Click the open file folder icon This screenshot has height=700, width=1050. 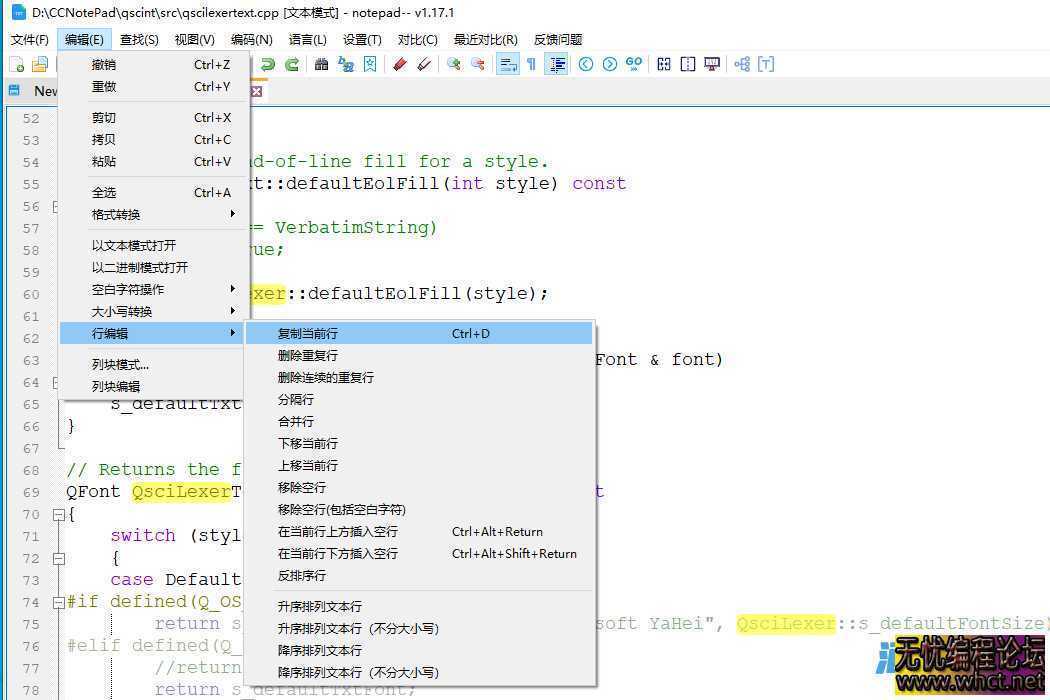[38, 64]
